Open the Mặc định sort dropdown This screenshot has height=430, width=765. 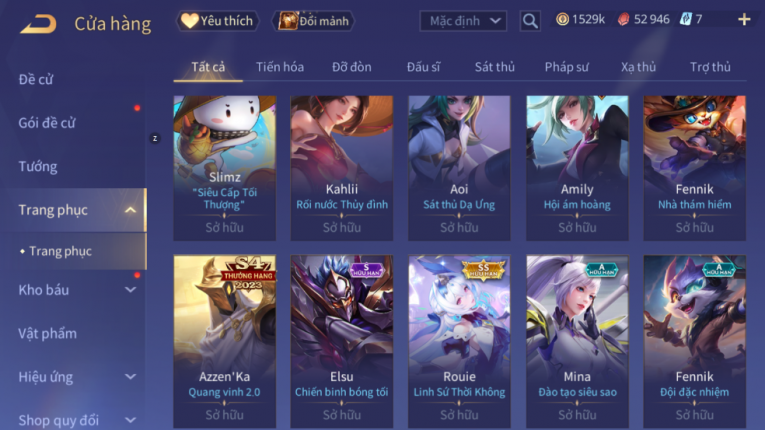pyautogui.click(x=463, y=21)
